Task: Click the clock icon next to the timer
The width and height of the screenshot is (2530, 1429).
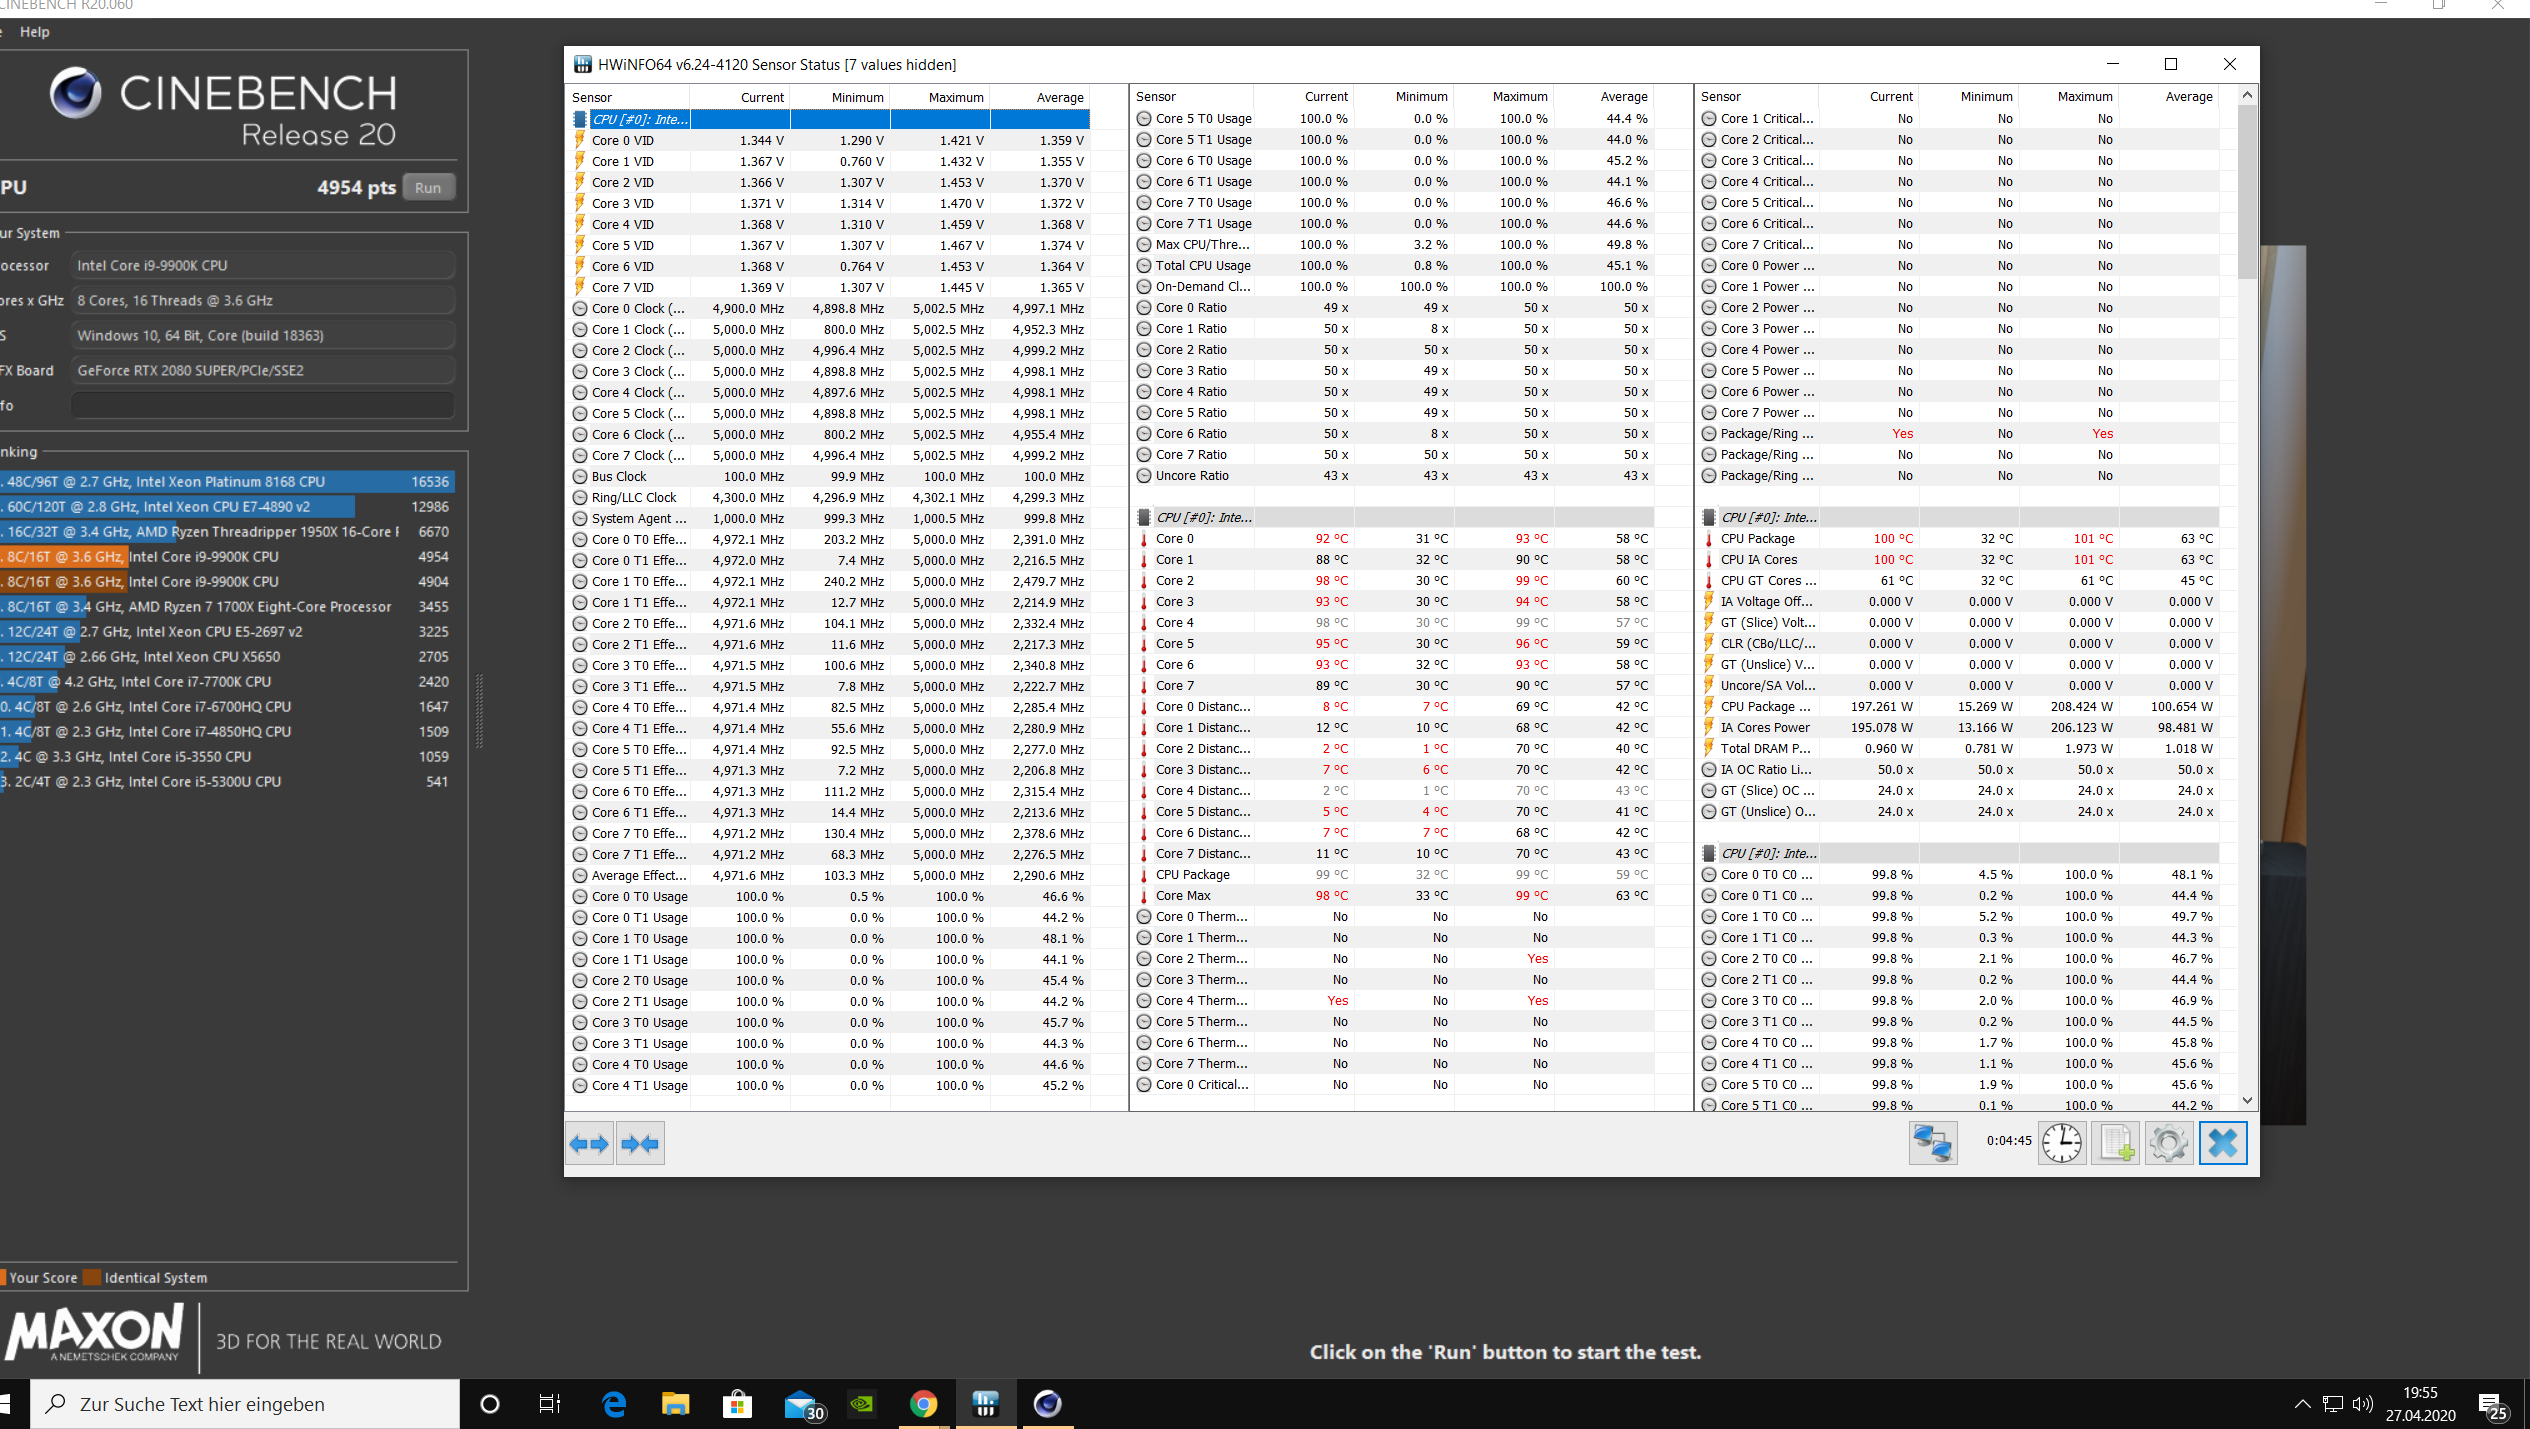Action: 2062,1143
